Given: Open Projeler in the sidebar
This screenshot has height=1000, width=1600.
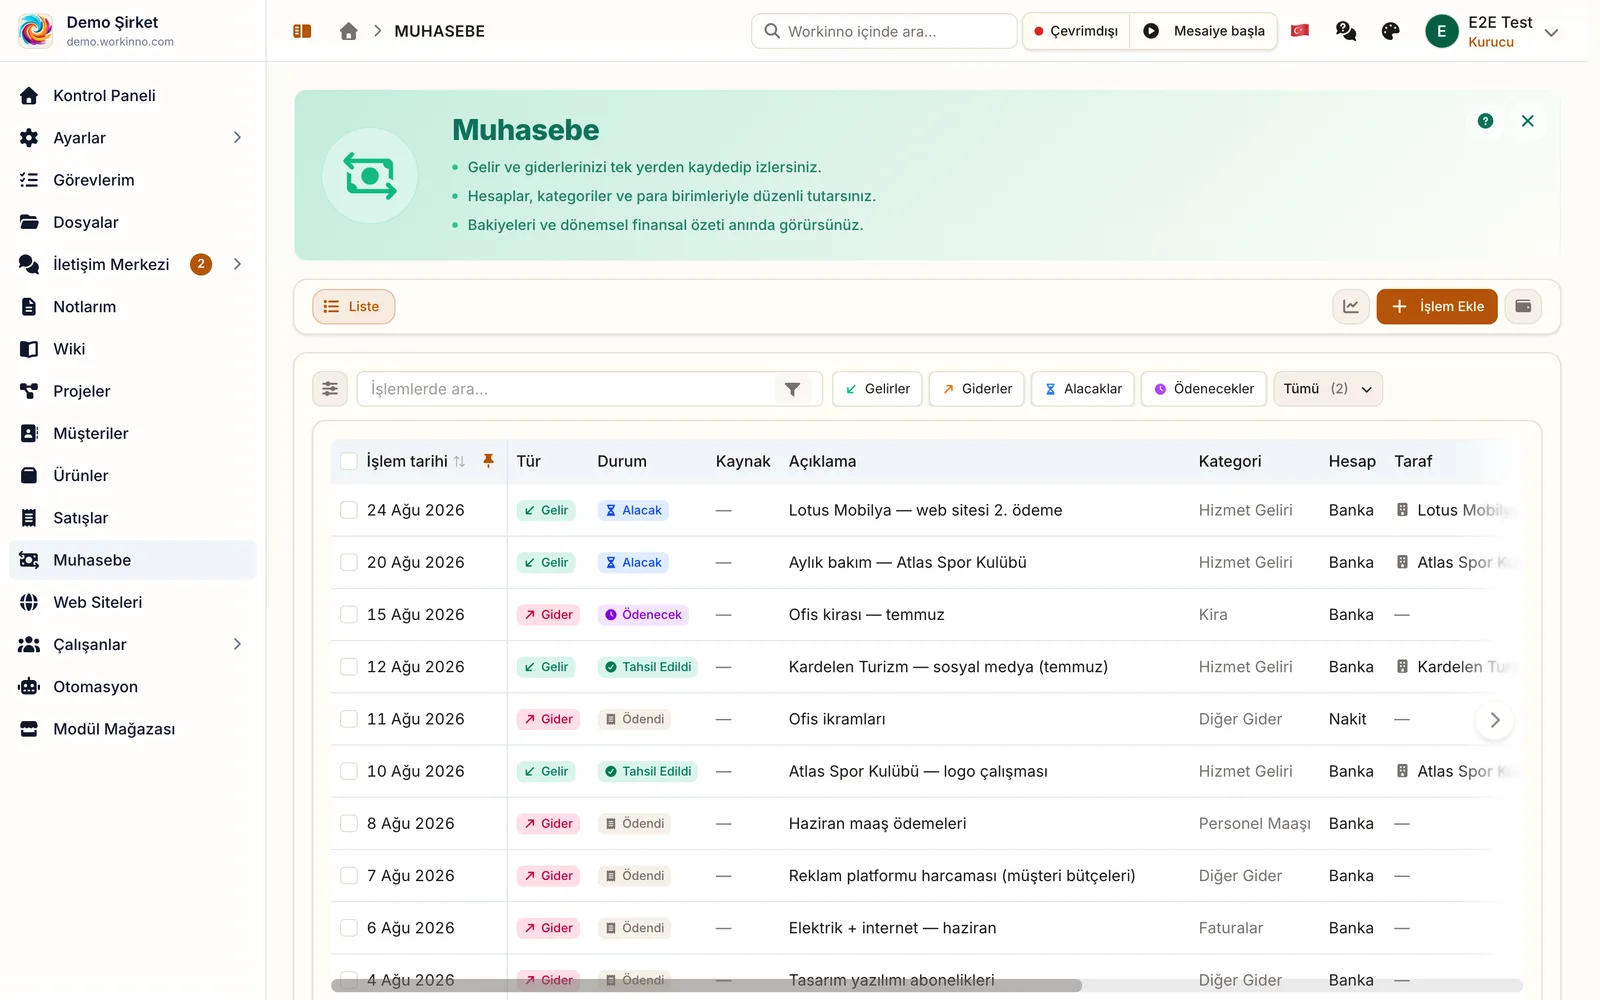Looking at the screenshot, I should click(133, 391).
